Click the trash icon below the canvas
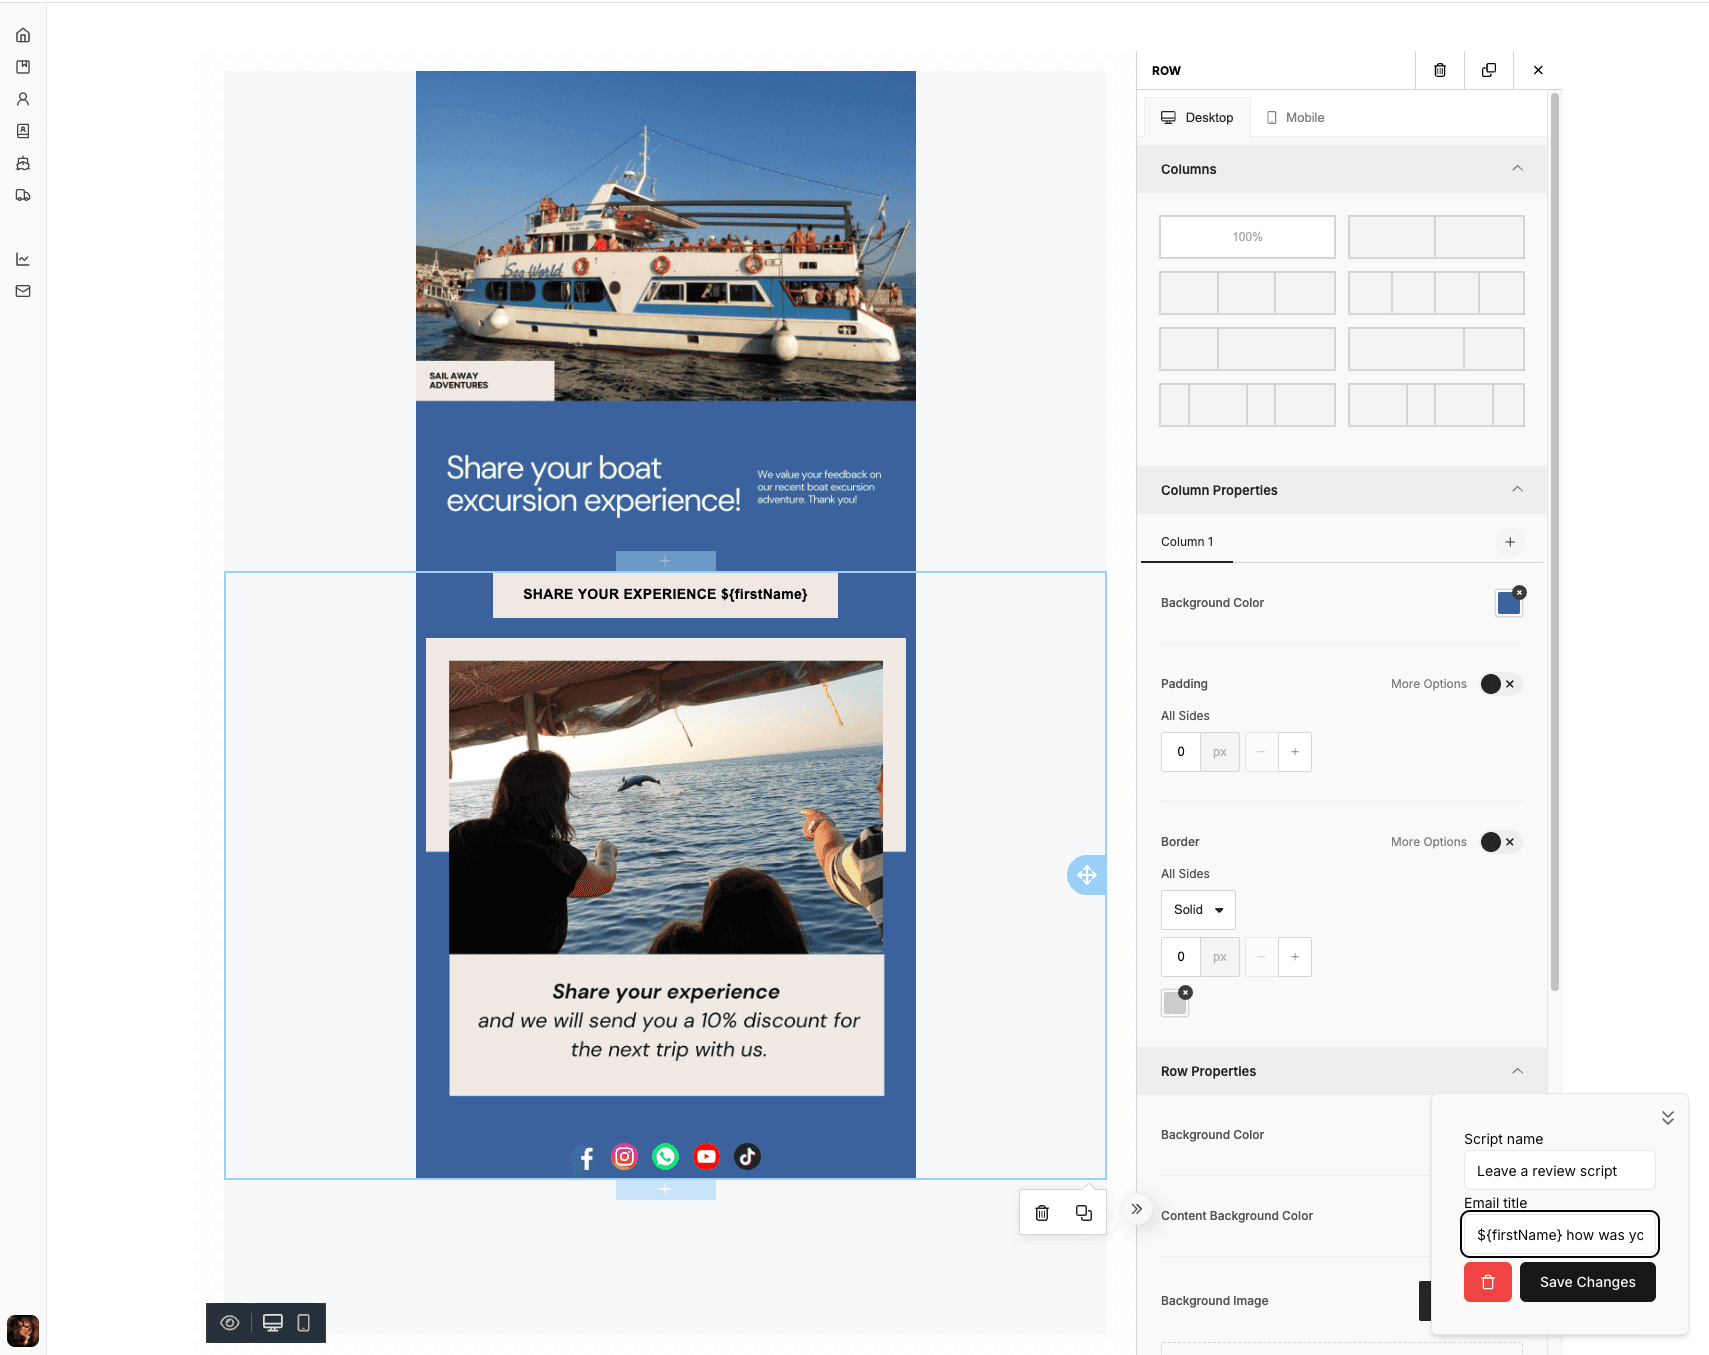The width and height of the screenshot is (1709, 1355). [1042, 1213]
